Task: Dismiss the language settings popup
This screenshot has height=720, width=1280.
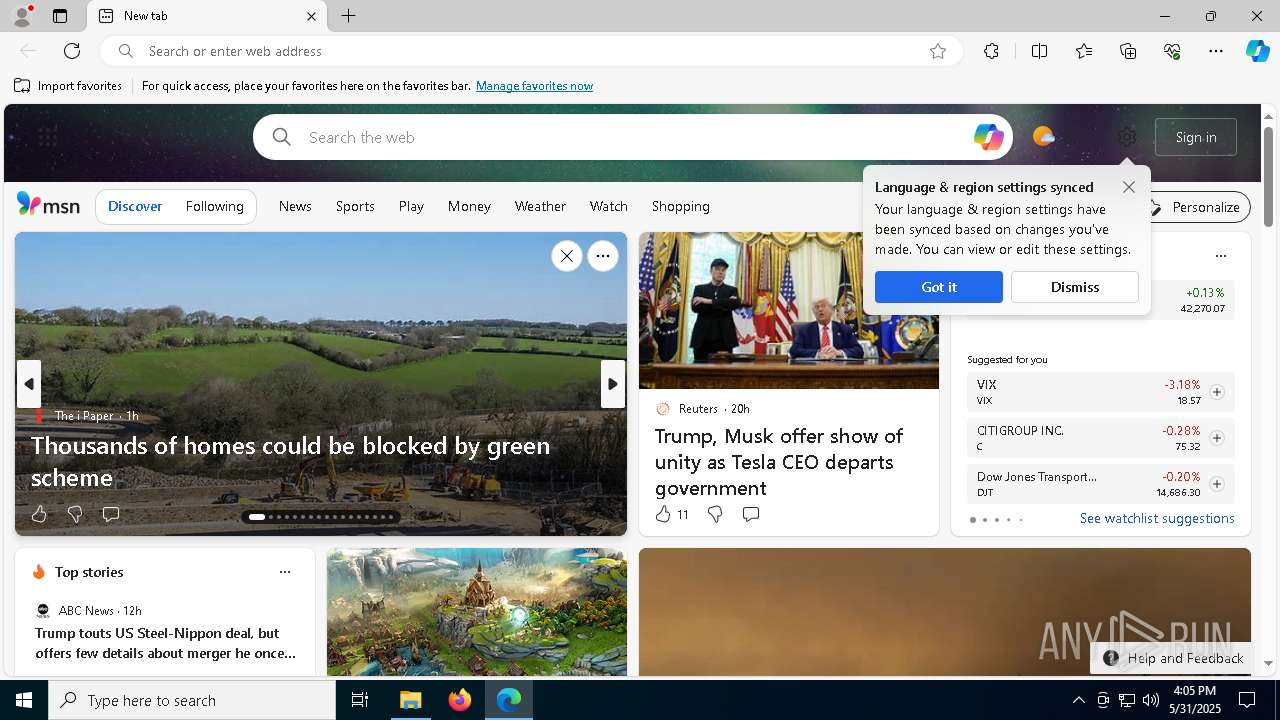Action: coord(1074,287)
